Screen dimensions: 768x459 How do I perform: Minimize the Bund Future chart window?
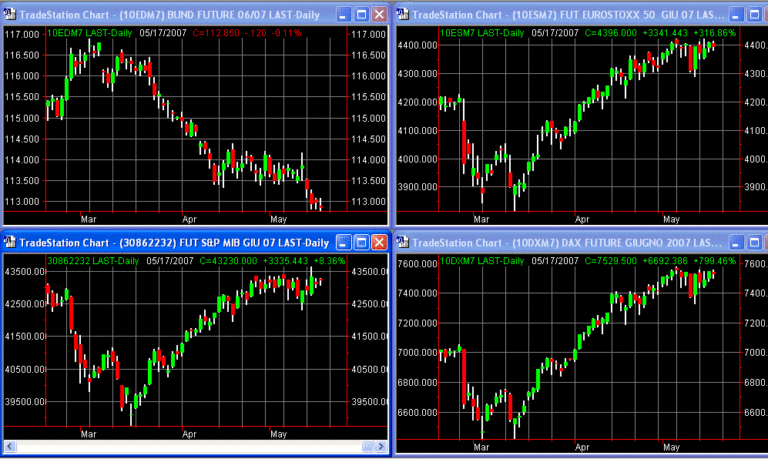click(x=342, y=15)
